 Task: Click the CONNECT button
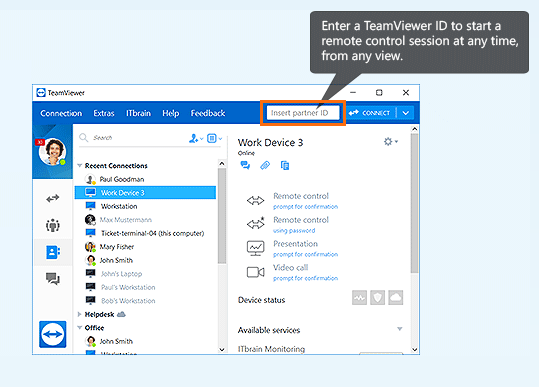(x=369, y=113)
